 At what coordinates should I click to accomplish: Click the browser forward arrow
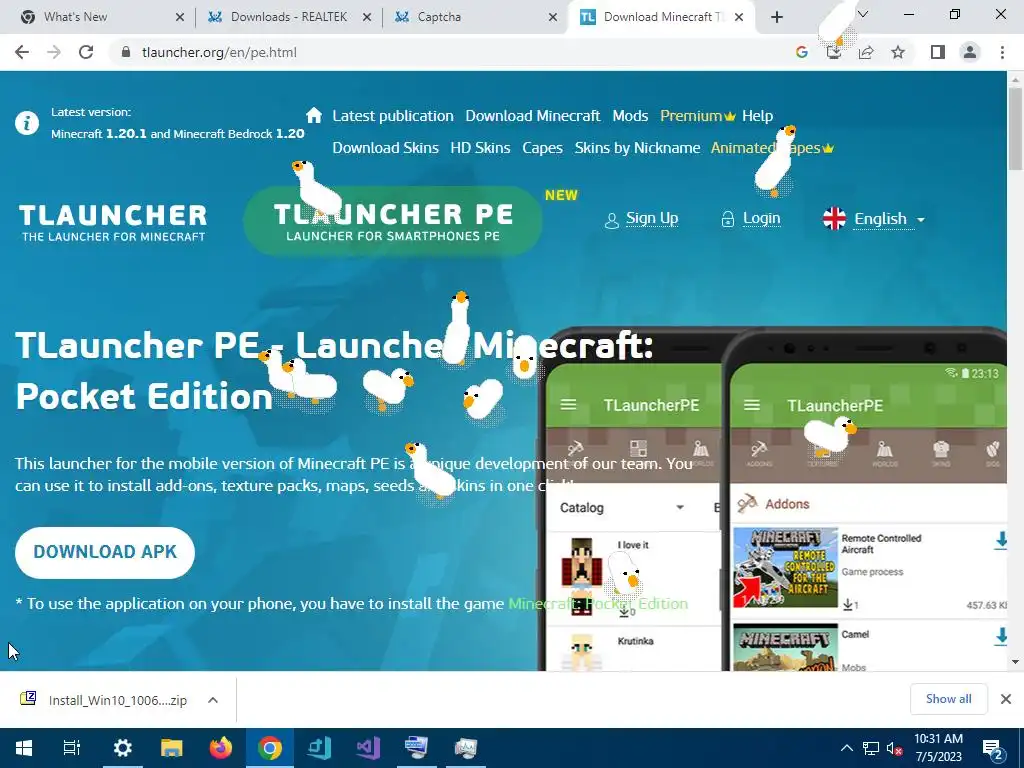(54, 52)
